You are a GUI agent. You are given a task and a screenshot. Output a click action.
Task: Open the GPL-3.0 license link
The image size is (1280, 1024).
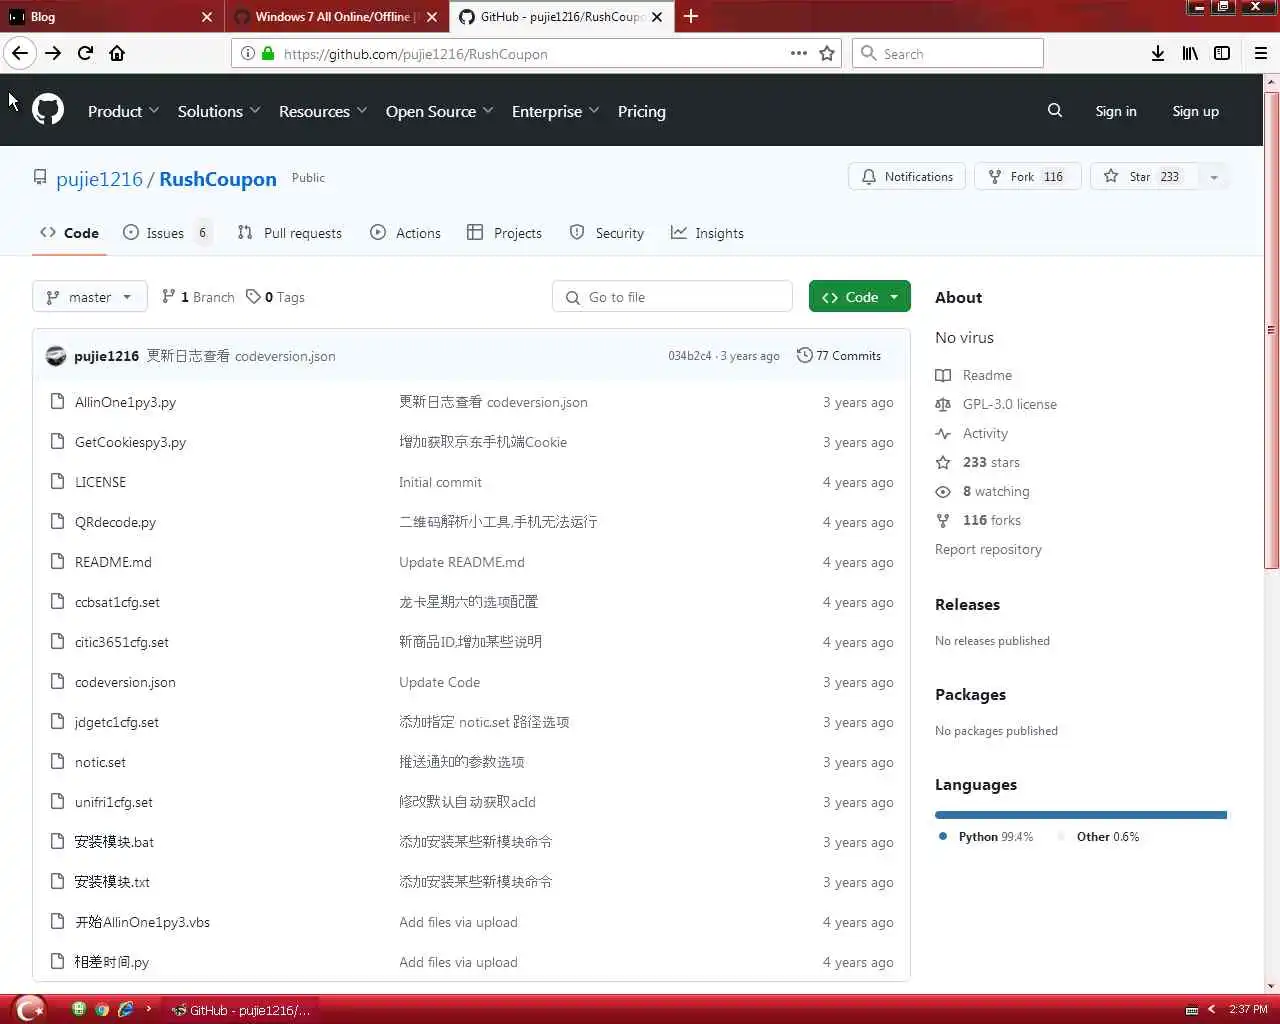coord(1009,404)
